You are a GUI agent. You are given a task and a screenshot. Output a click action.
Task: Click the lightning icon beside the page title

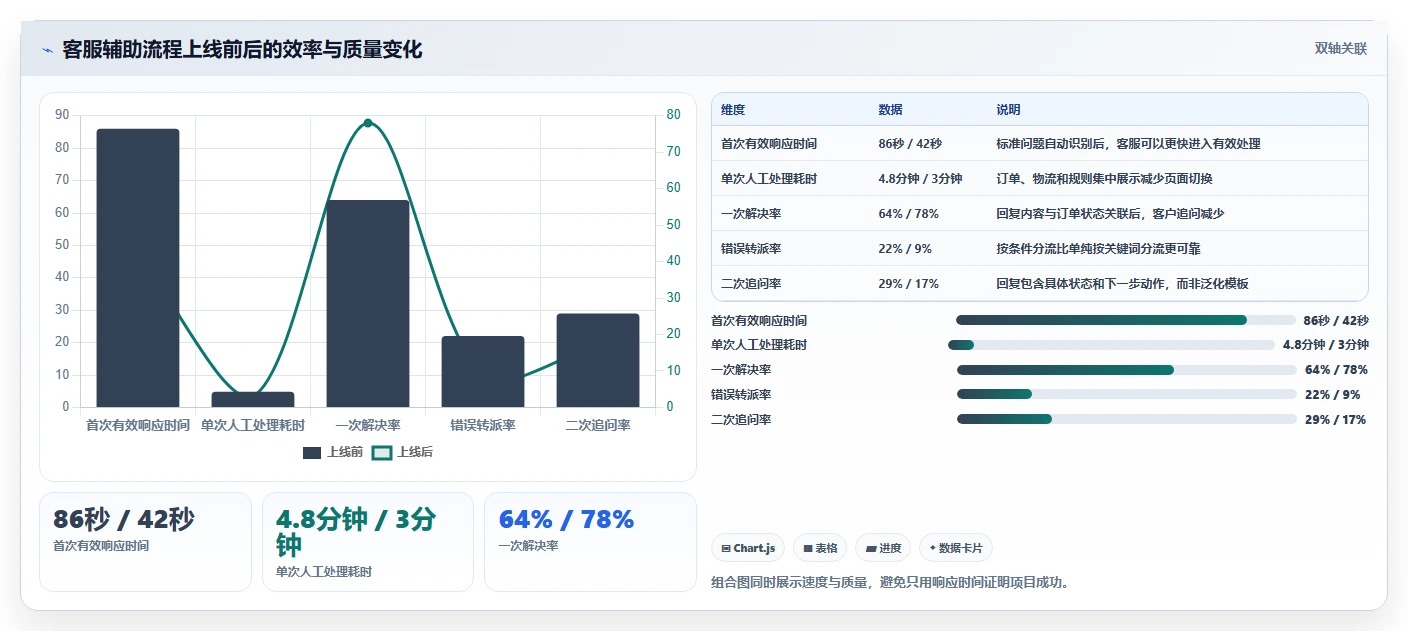[x=47, y=50]
